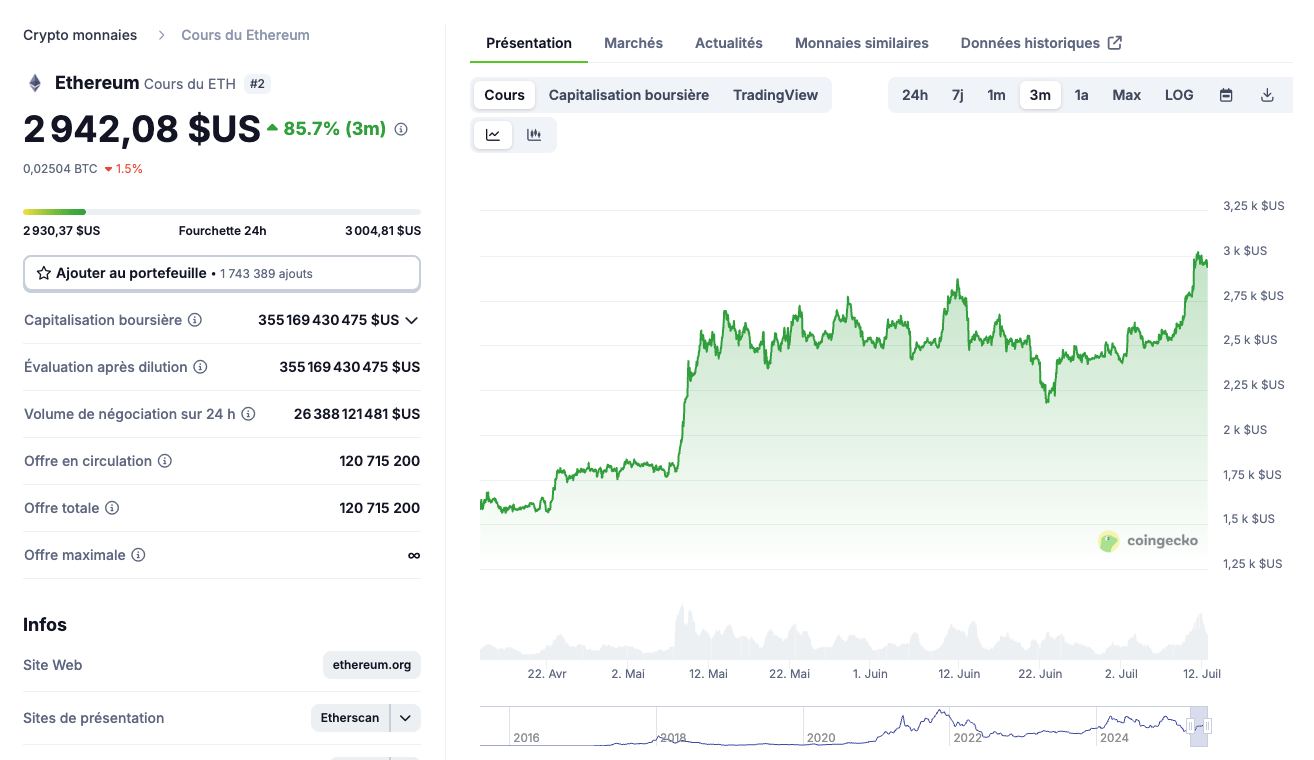This screenshot has width=1314, height=760.
Task: Set chart range to 3m
Action: point(1040,95)
